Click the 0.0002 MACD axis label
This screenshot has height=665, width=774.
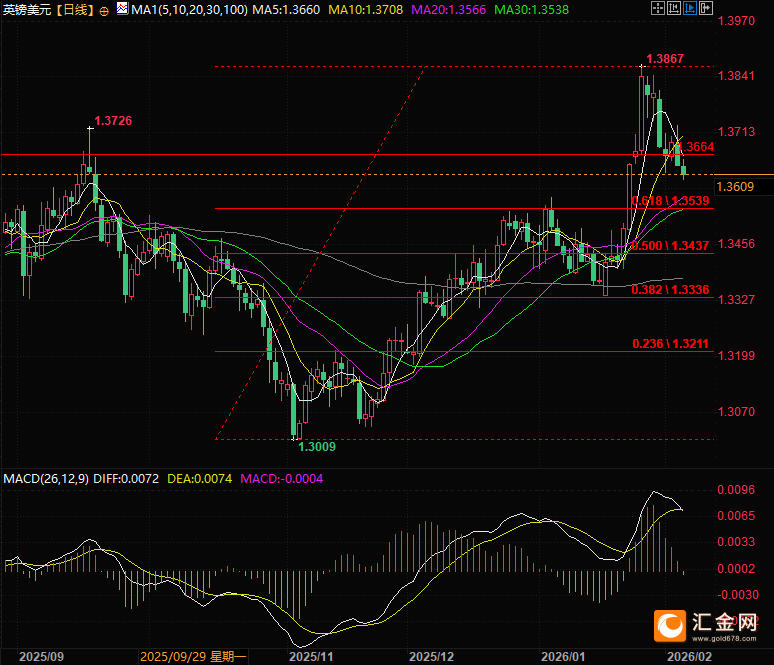click(x=736, y=569)
